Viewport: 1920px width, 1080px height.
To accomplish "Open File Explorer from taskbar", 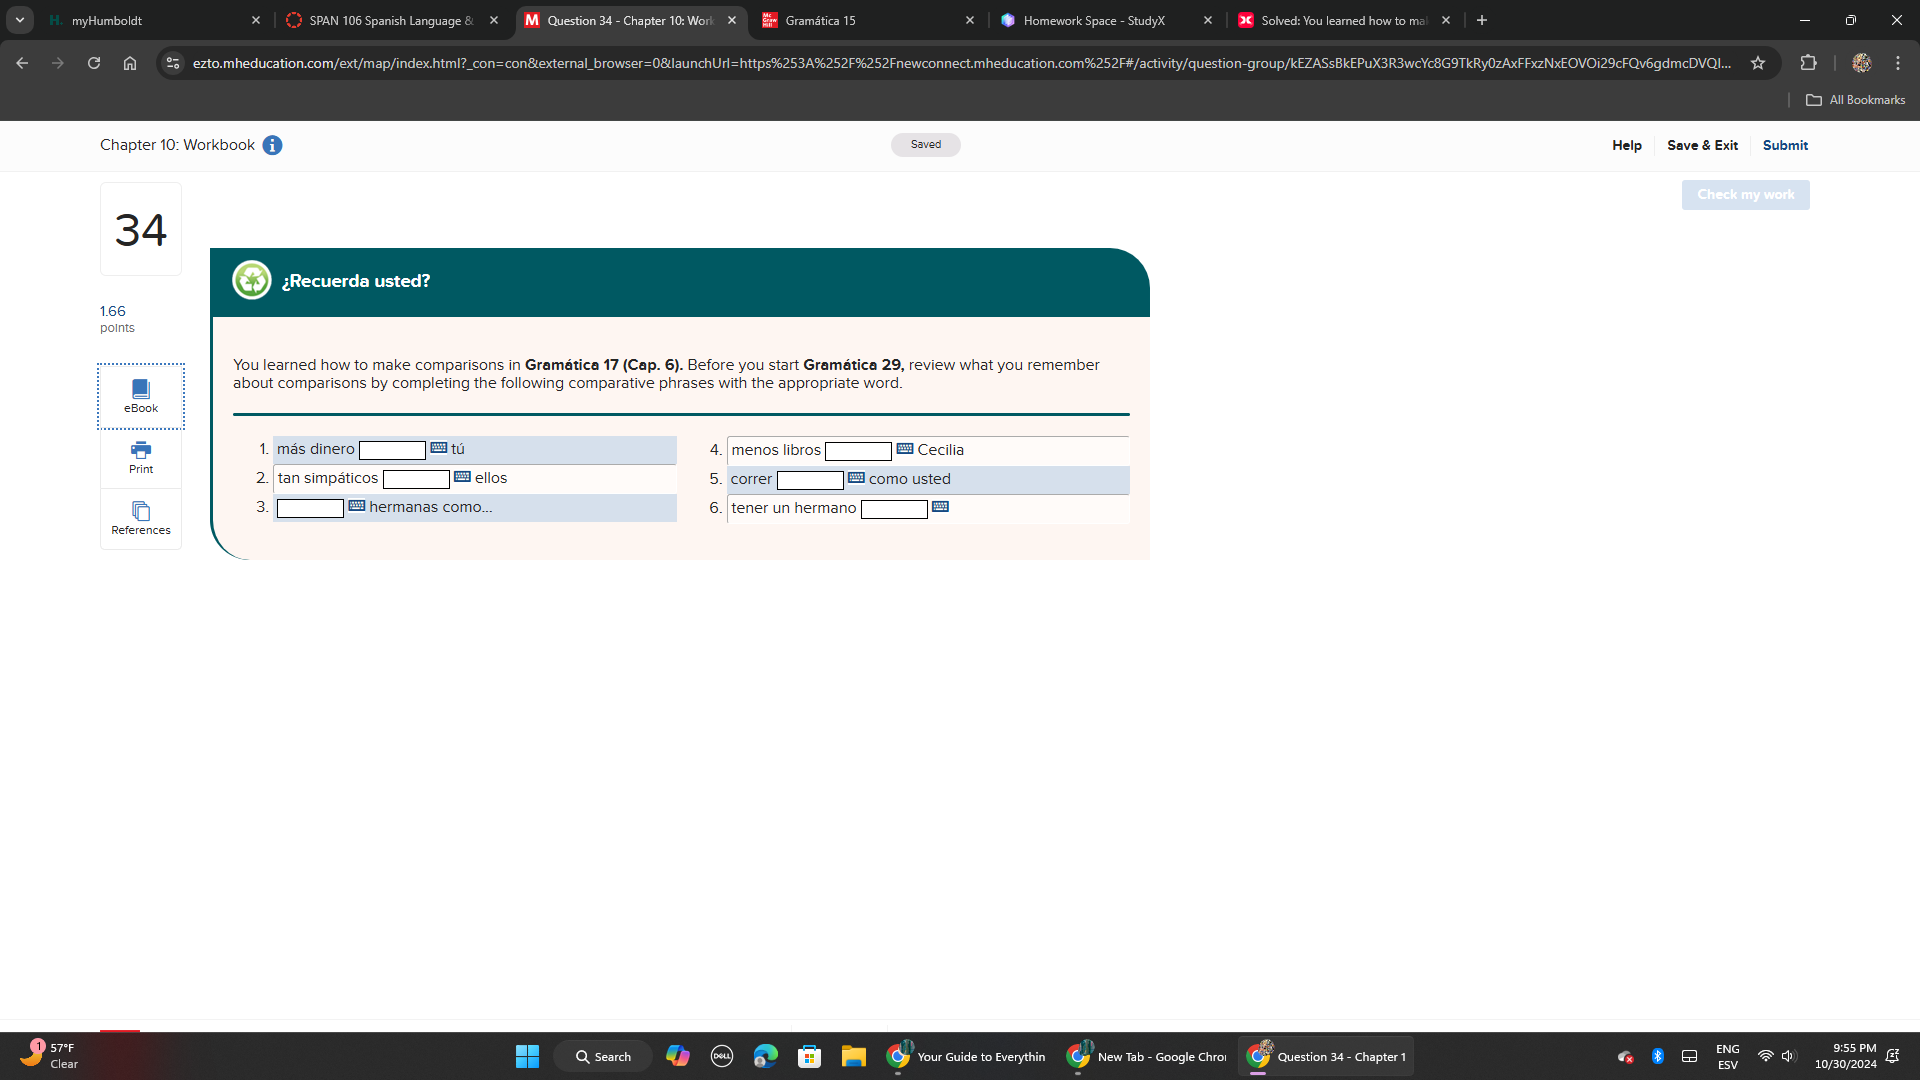I will (853, 1056).
